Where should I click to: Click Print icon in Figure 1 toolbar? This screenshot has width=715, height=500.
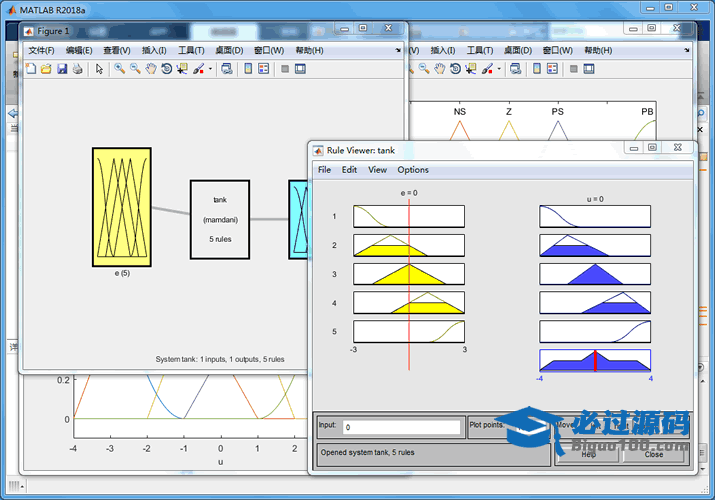tap(78, 69)
